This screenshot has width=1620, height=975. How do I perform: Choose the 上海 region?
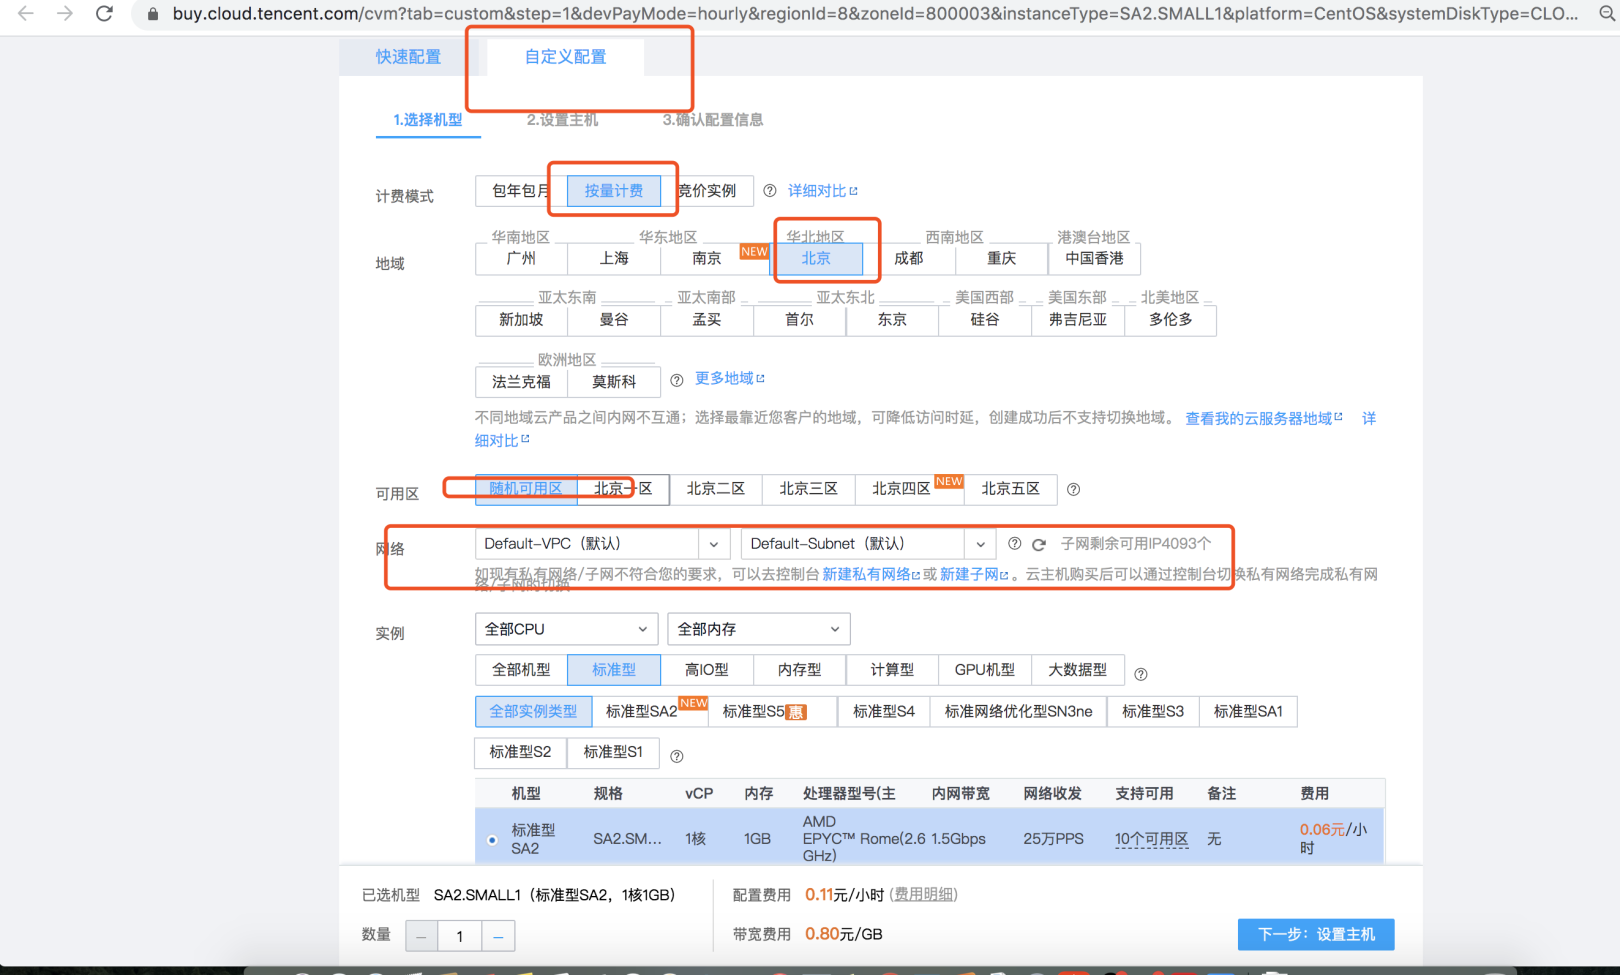click(614, 258)
